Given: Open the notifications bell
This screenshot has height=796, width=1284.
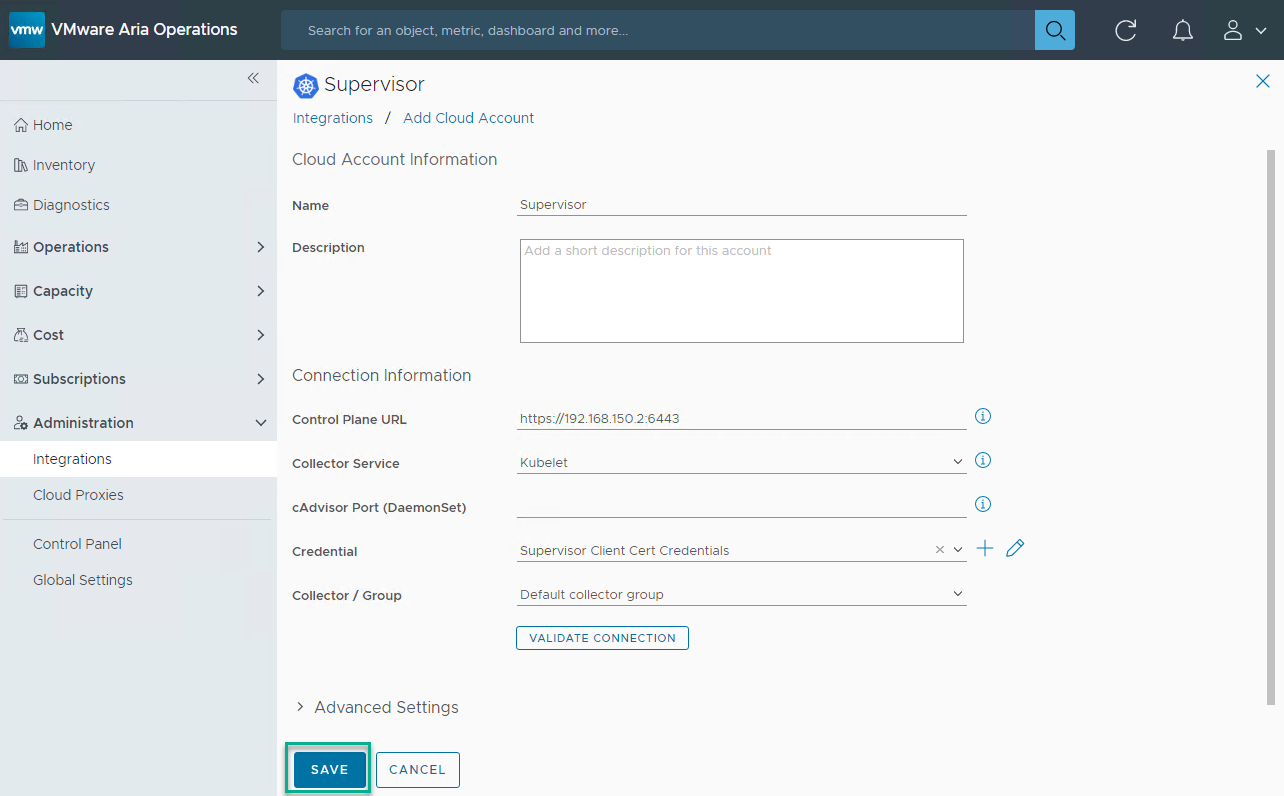Looking at the screenshot, I should coord(1182,30).
